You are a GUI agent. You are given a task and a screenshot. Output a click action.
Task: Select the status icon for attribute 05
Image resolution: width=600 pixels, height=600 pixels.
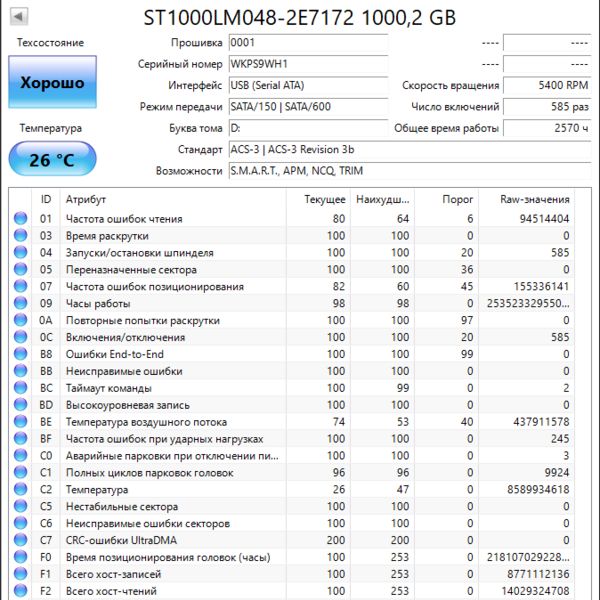(20, 269)
